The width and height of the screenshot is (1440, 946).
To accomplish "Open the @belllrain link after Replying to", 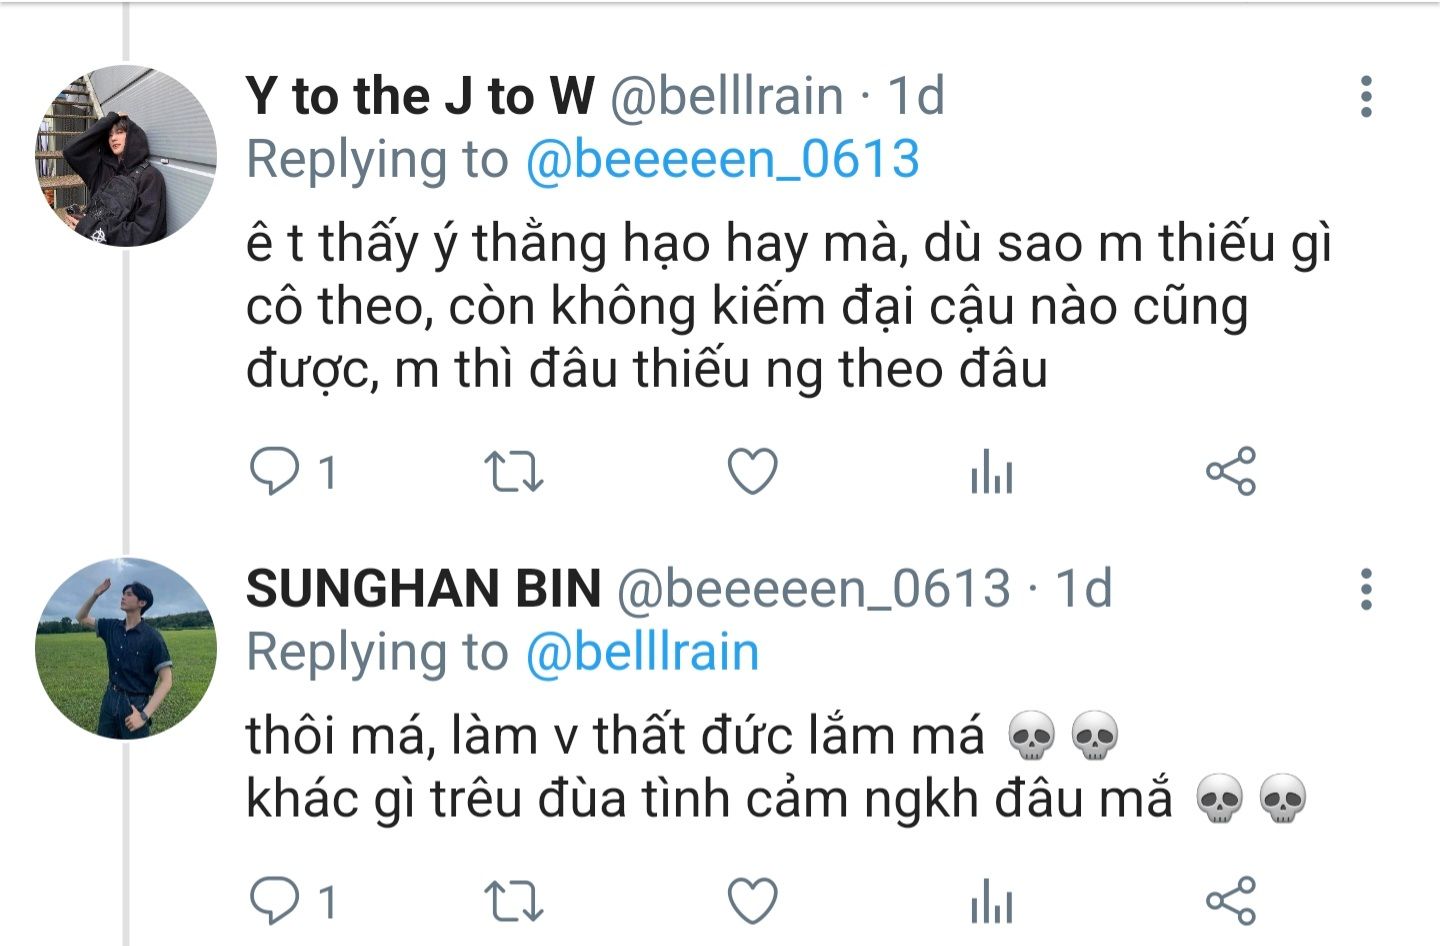I will pos(642,652).
